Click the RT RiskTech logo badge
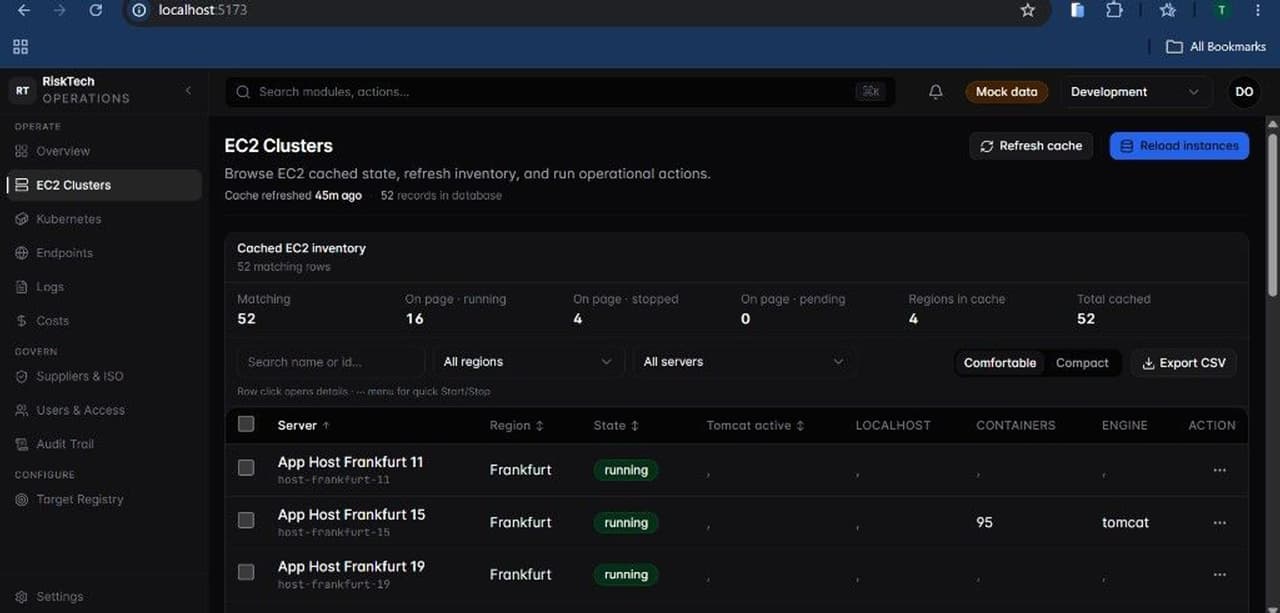Screen dimensions: 1280x613 22,91
